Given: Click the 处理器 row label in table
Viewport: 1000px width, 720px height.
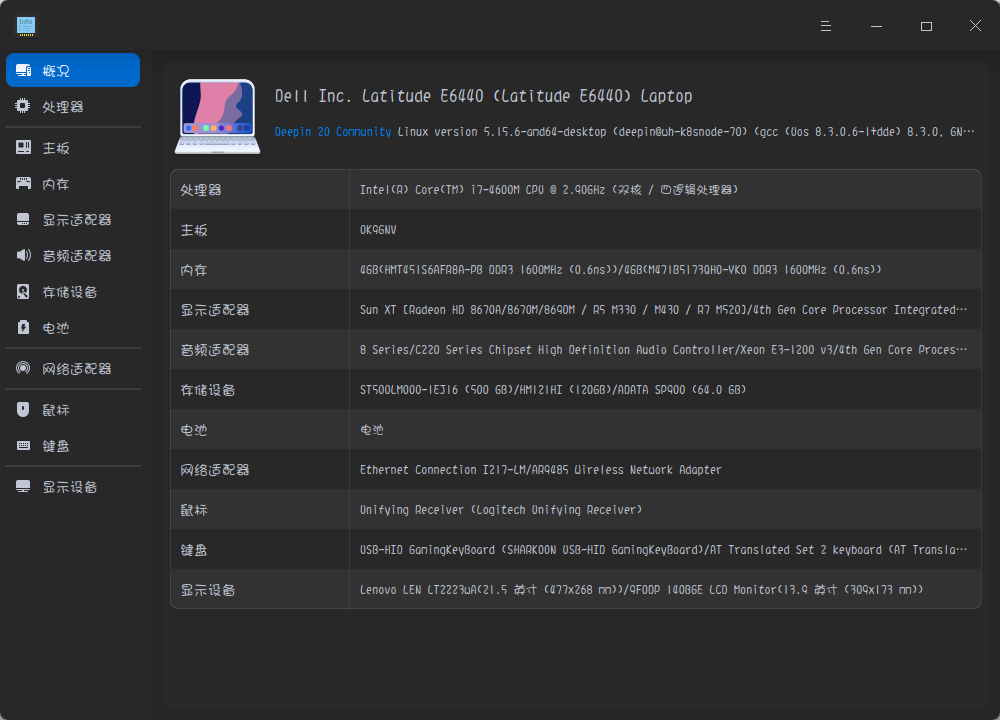Looking at the screenshot, I should (x=201, y=189).
